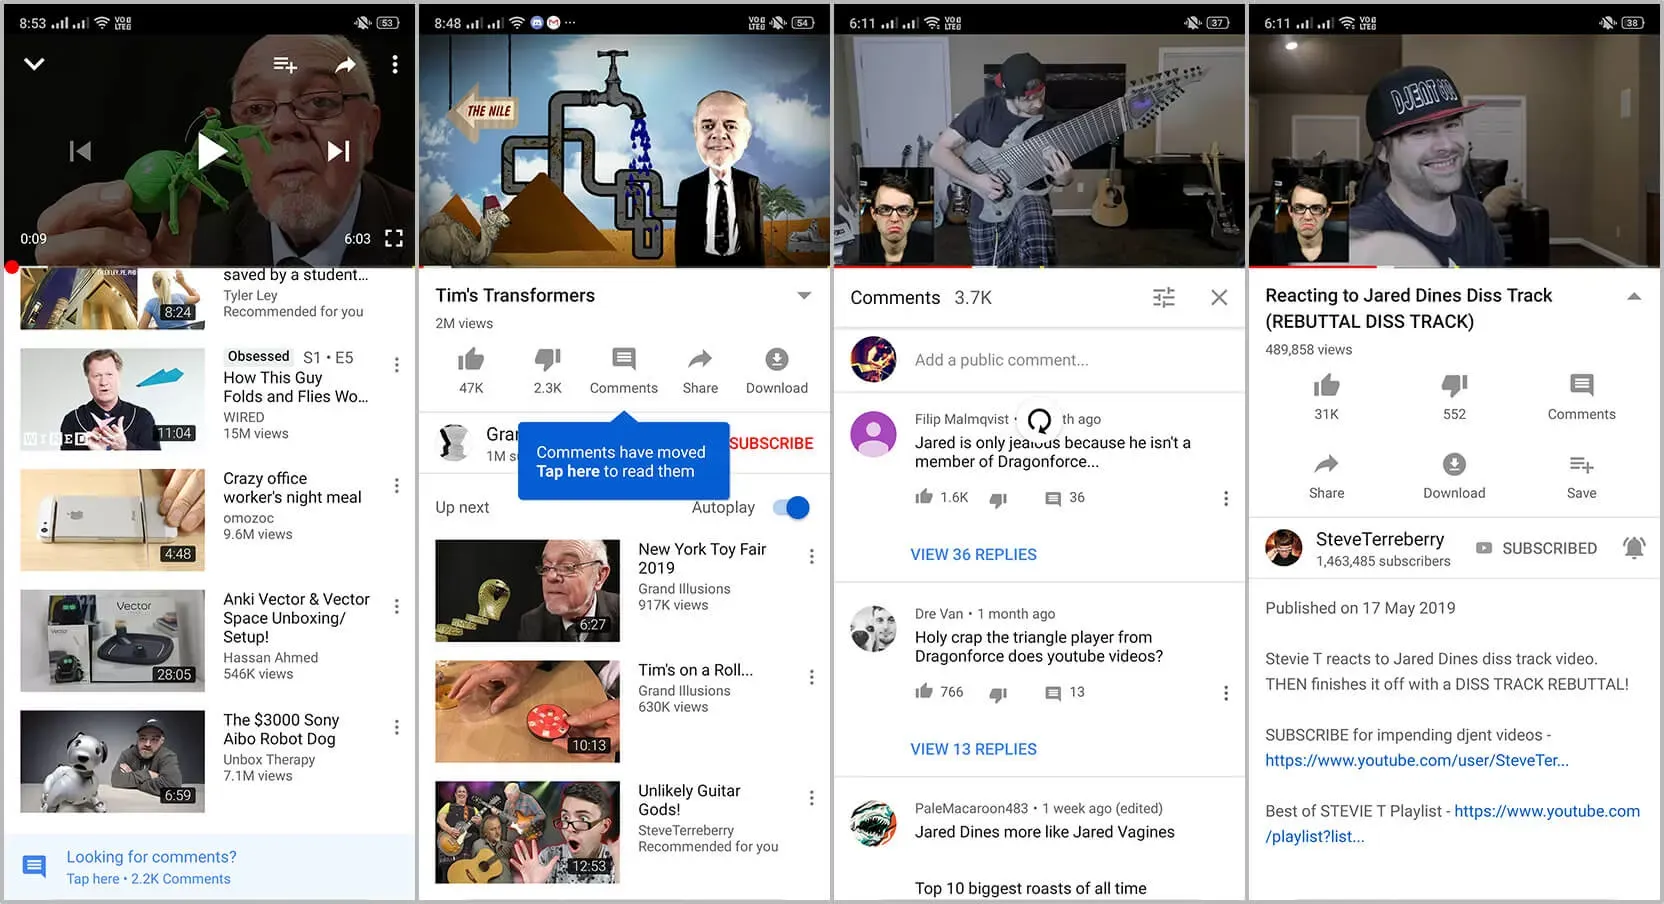Open options menu for New York Toy Fair 2019

(811, 557)
